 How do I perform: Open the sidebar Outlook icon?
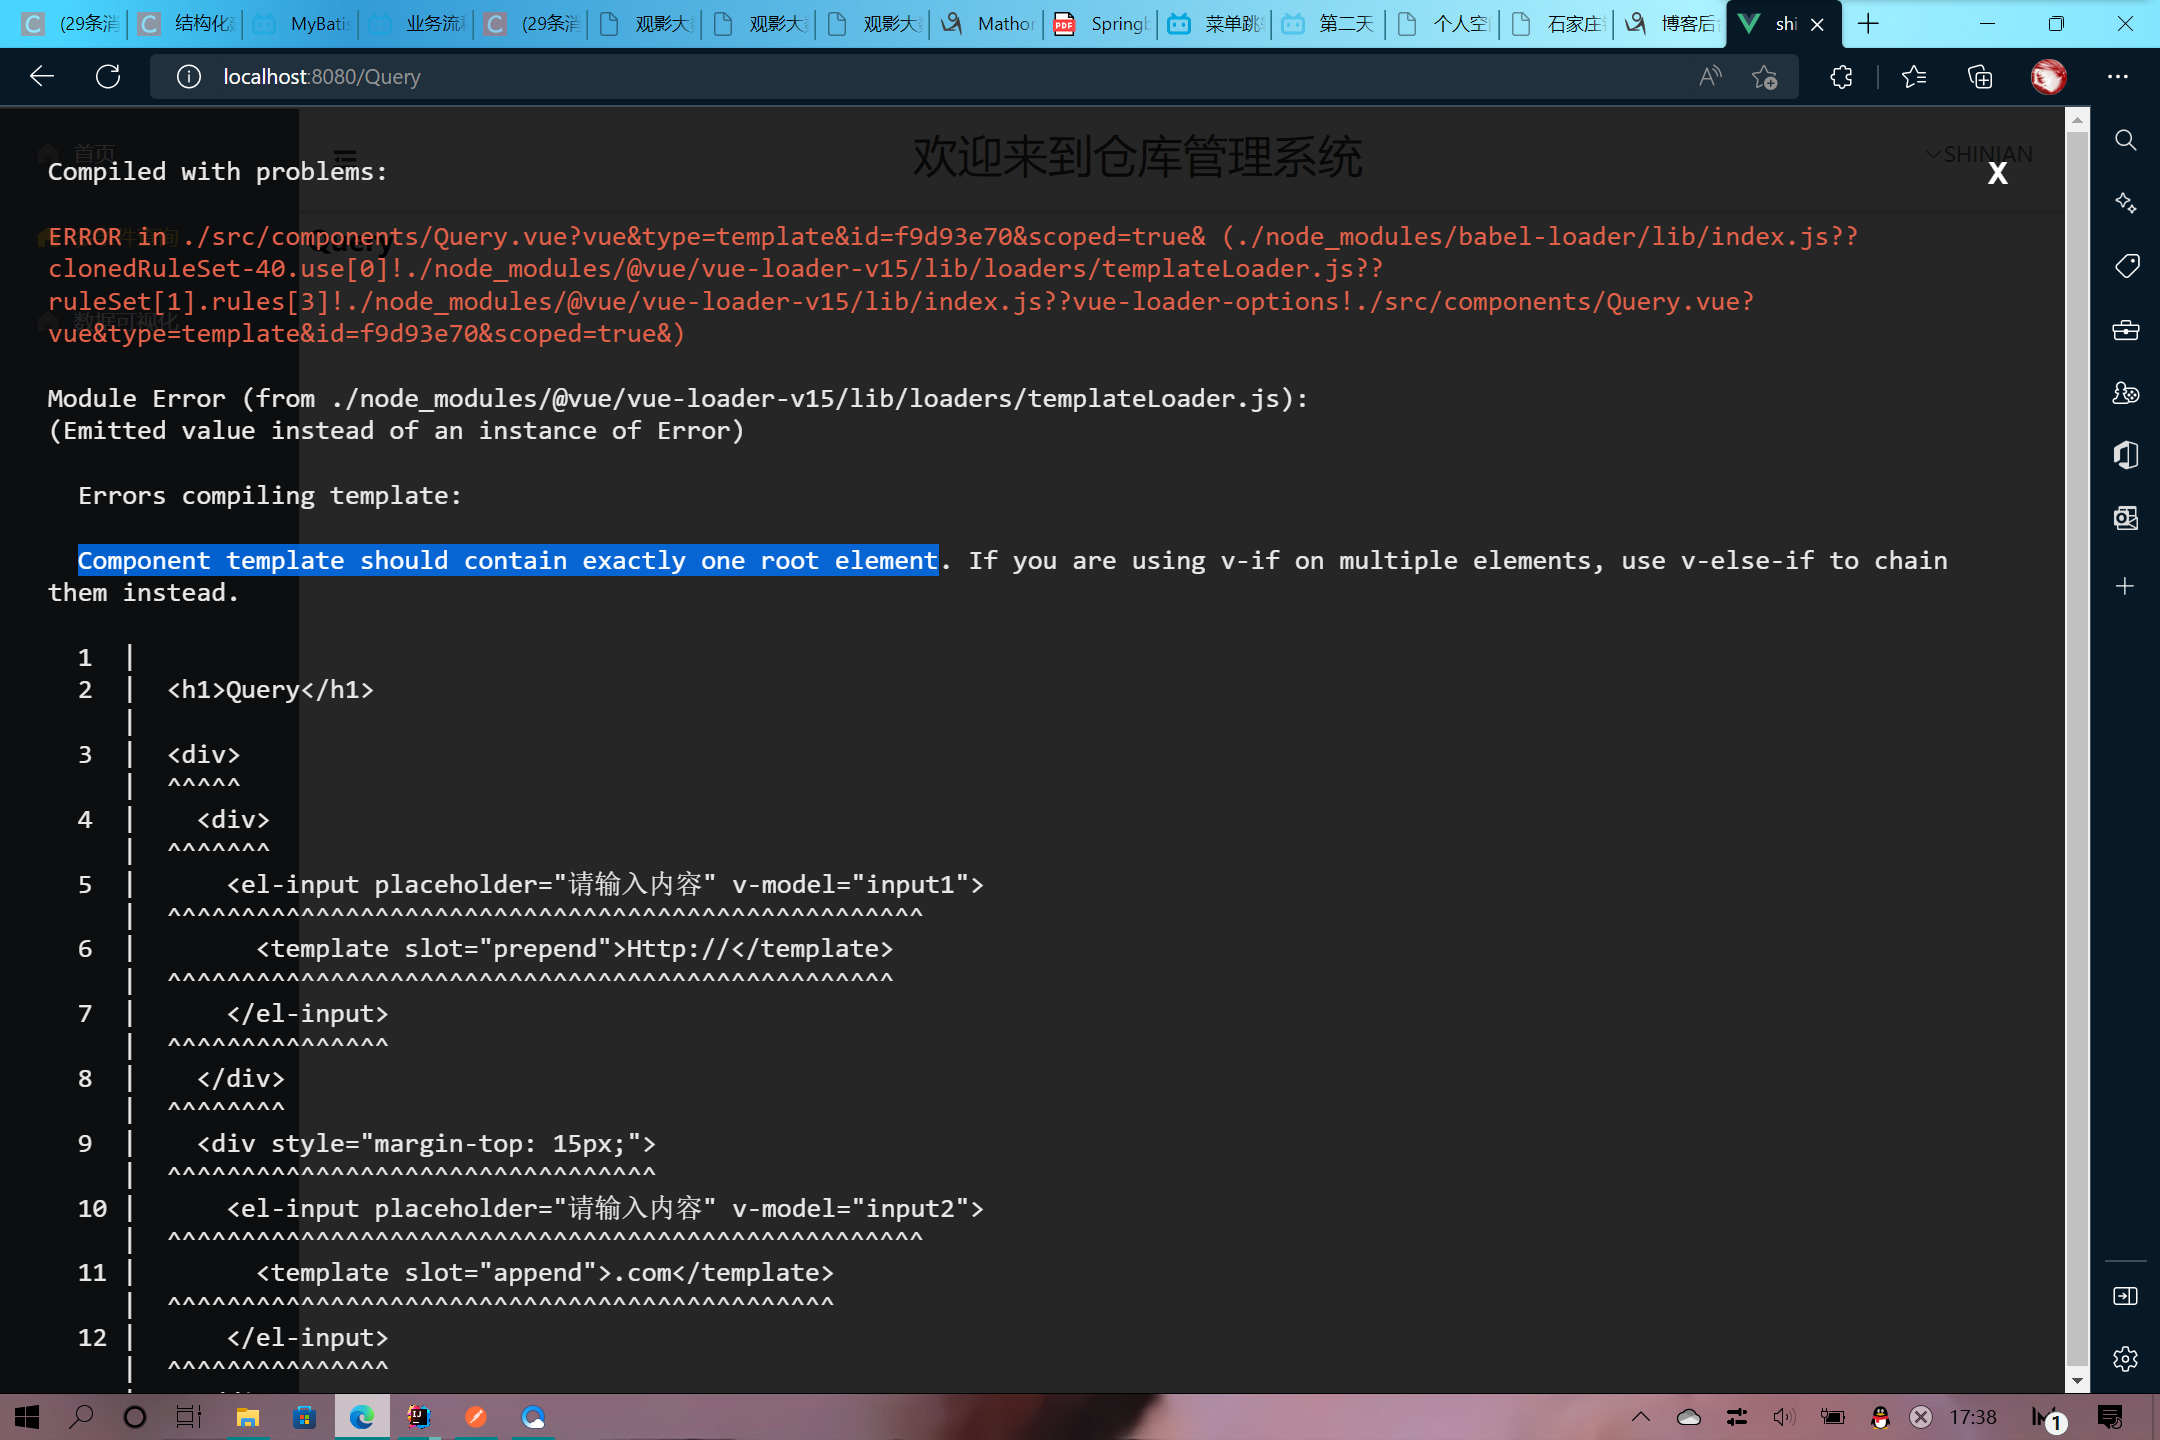point(2126,518)
